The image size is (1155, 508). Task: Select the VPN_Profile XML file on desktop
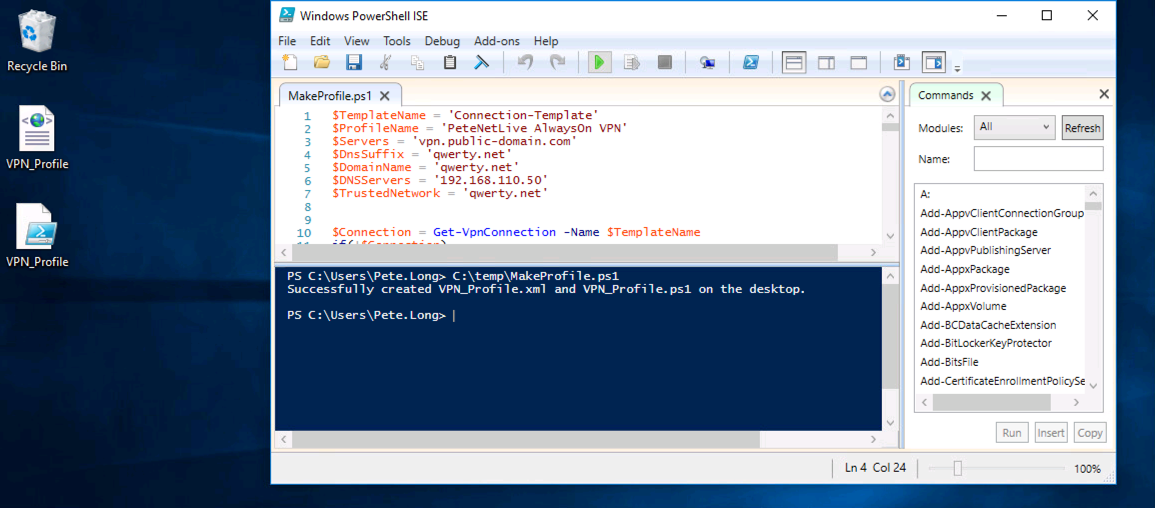pos(37,138)
